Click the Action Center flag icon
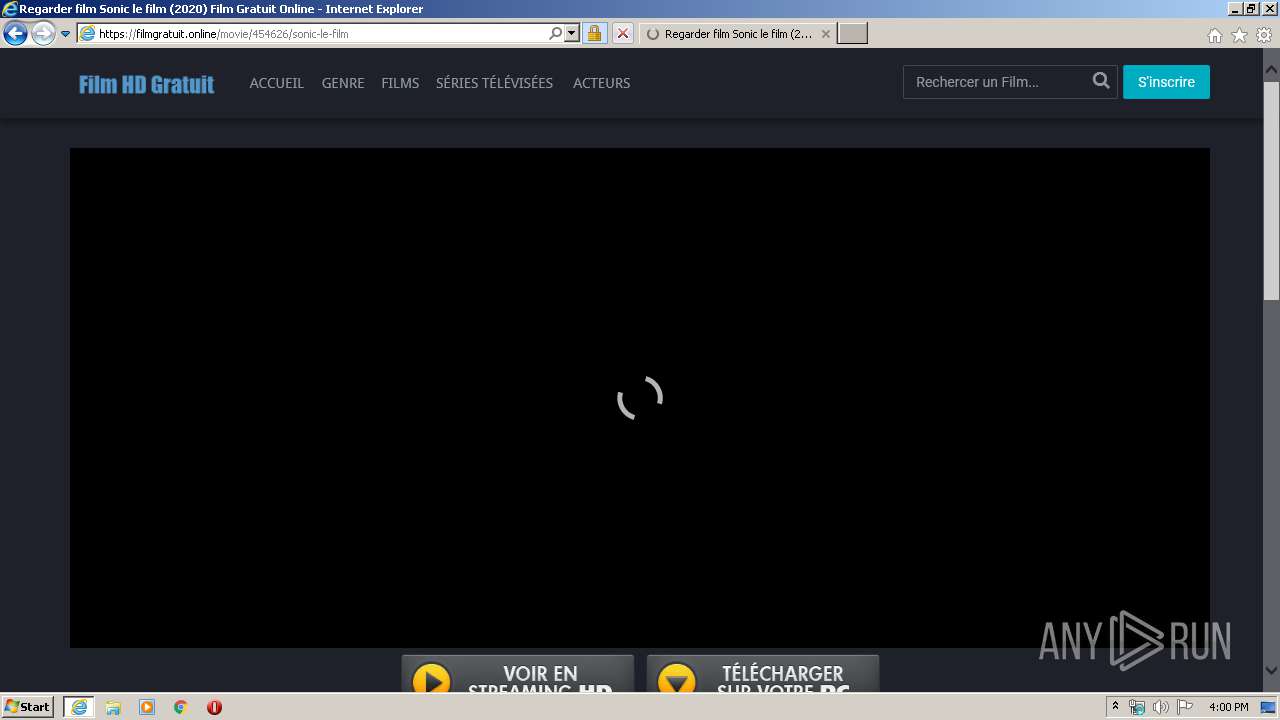This screenshot has height=720, width=1280. 1184,707
